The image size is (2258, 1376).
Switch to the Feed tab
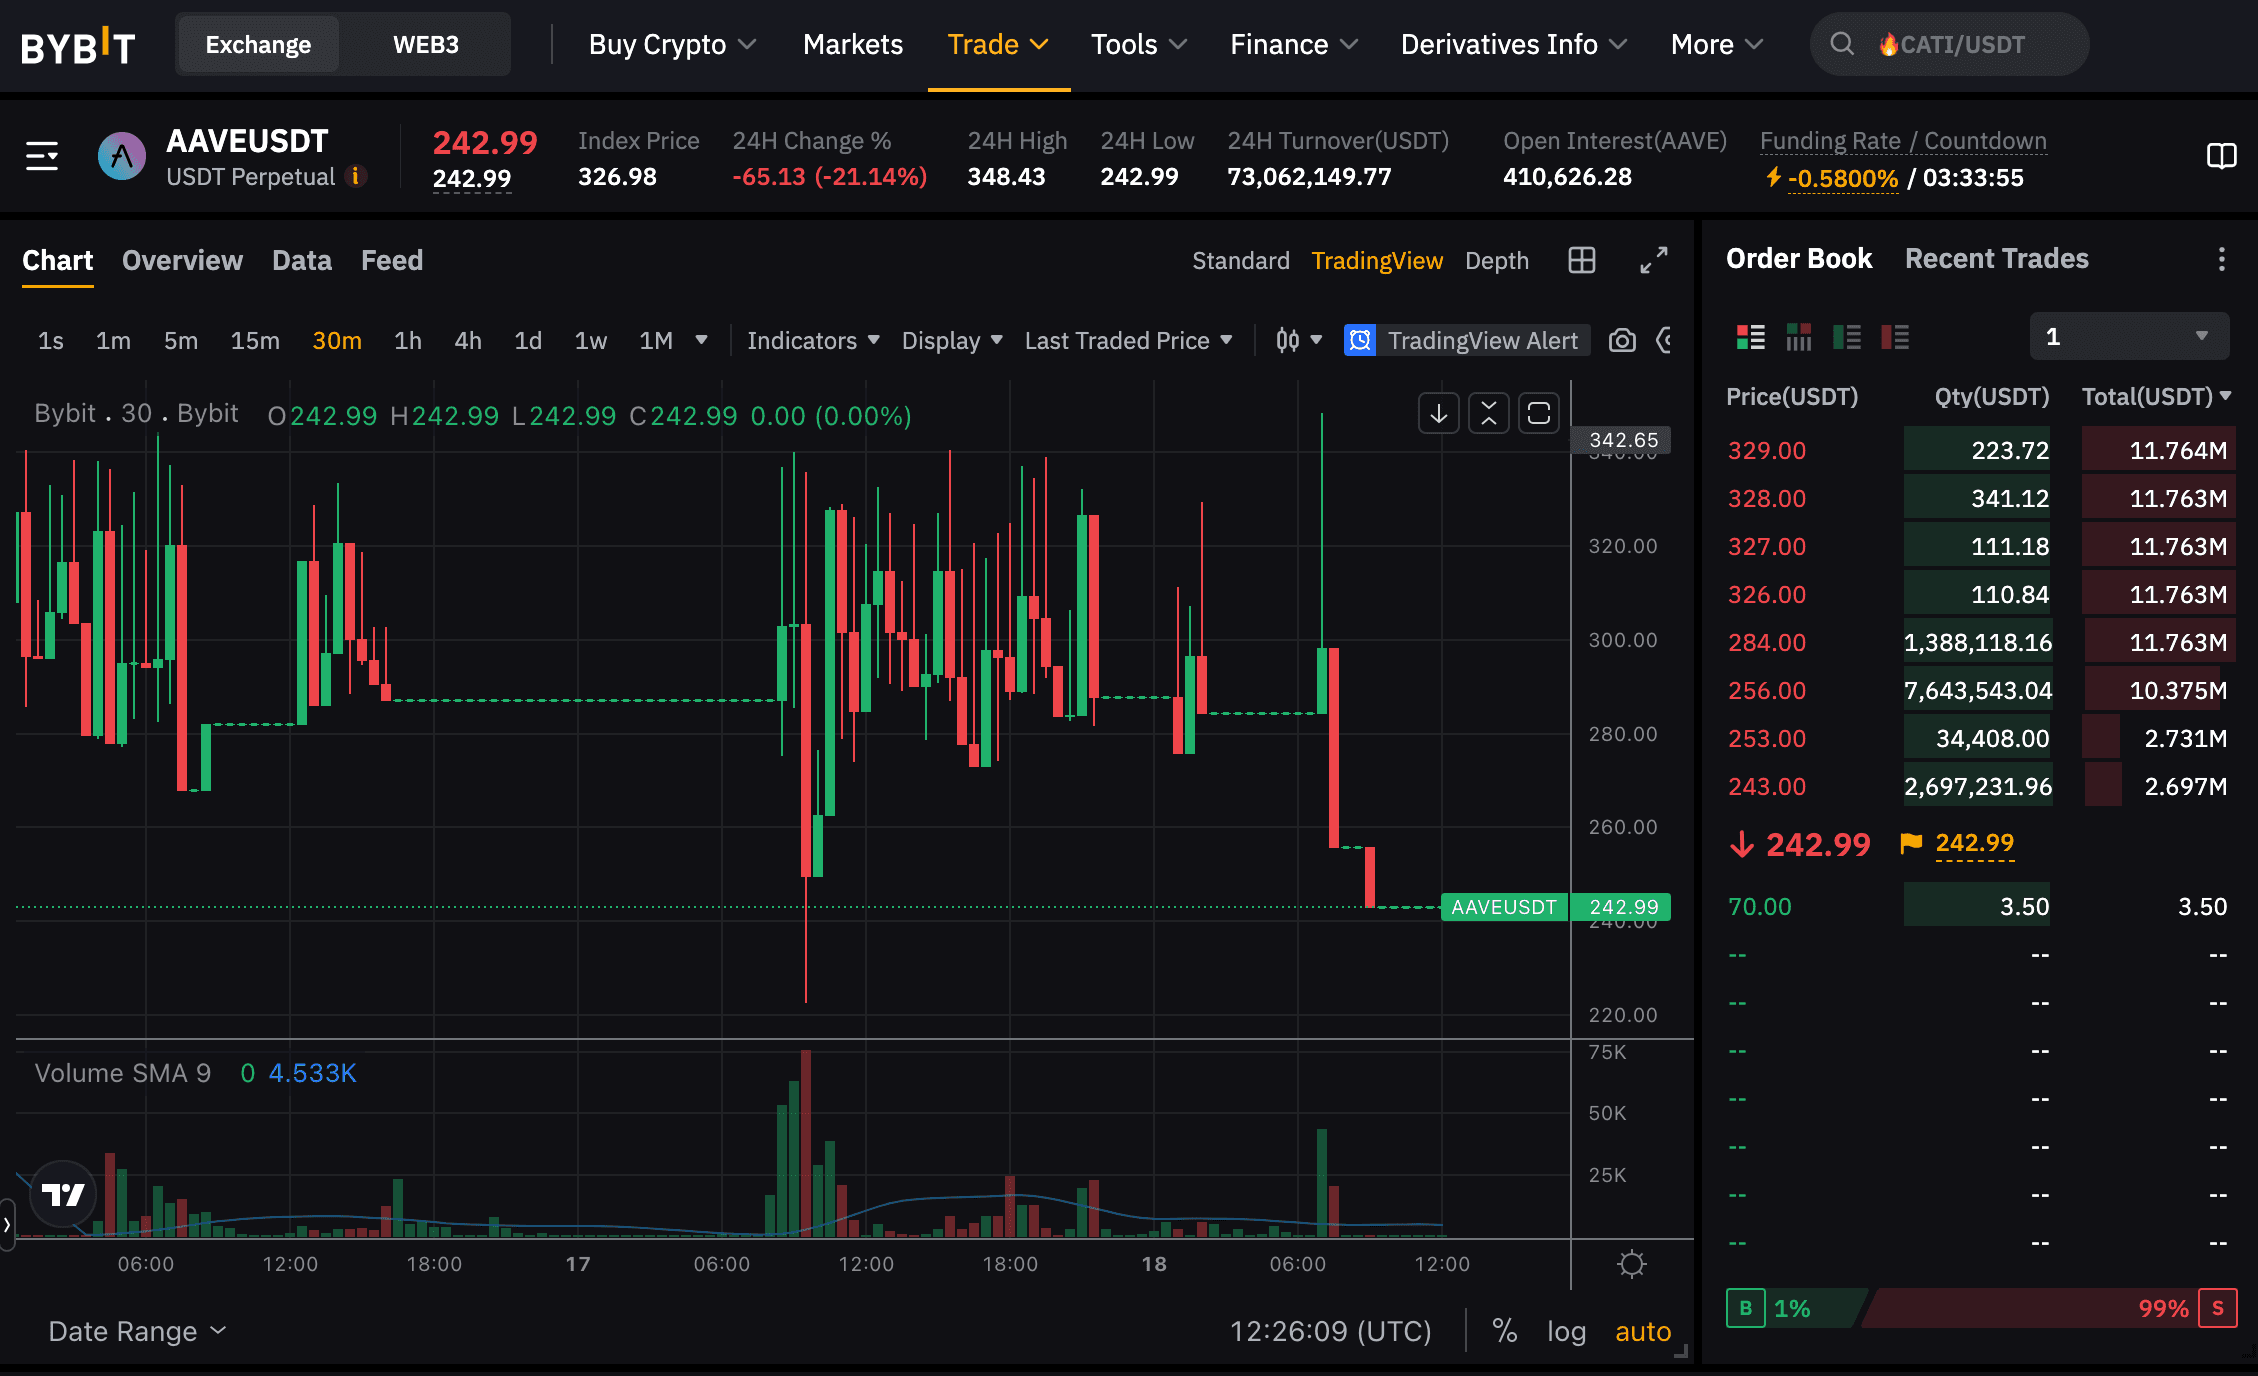392,260
